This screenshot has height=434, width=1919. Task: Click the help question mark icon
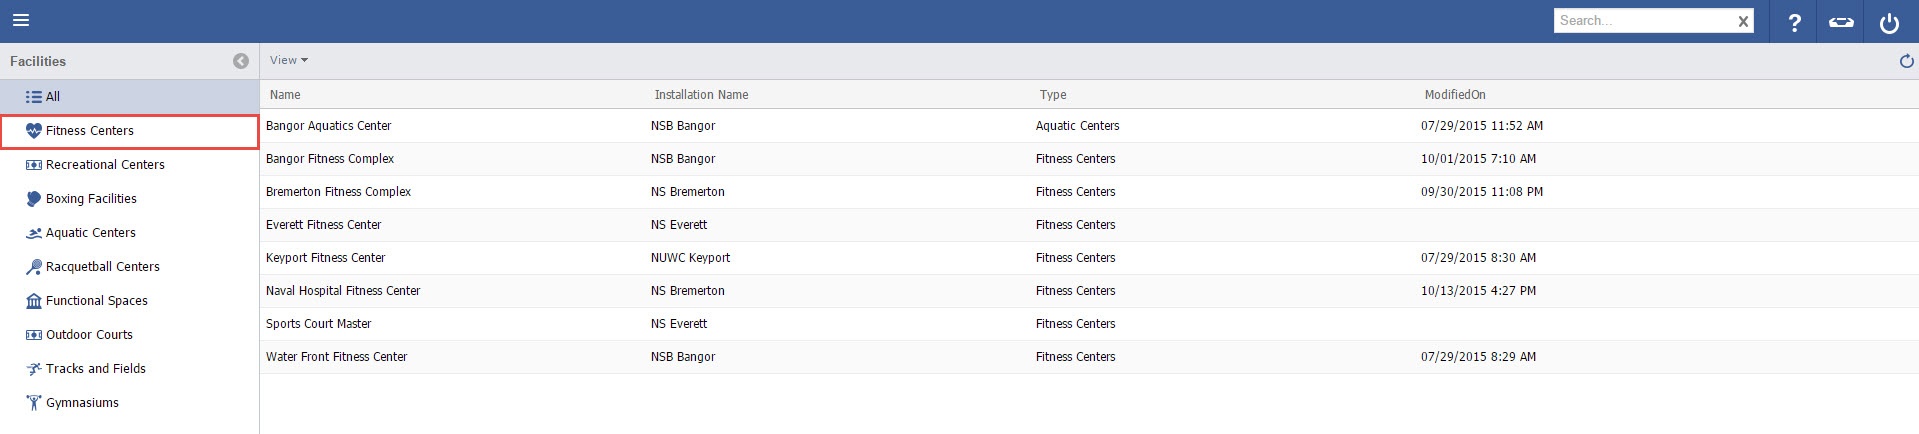[x=1794, y=22]
